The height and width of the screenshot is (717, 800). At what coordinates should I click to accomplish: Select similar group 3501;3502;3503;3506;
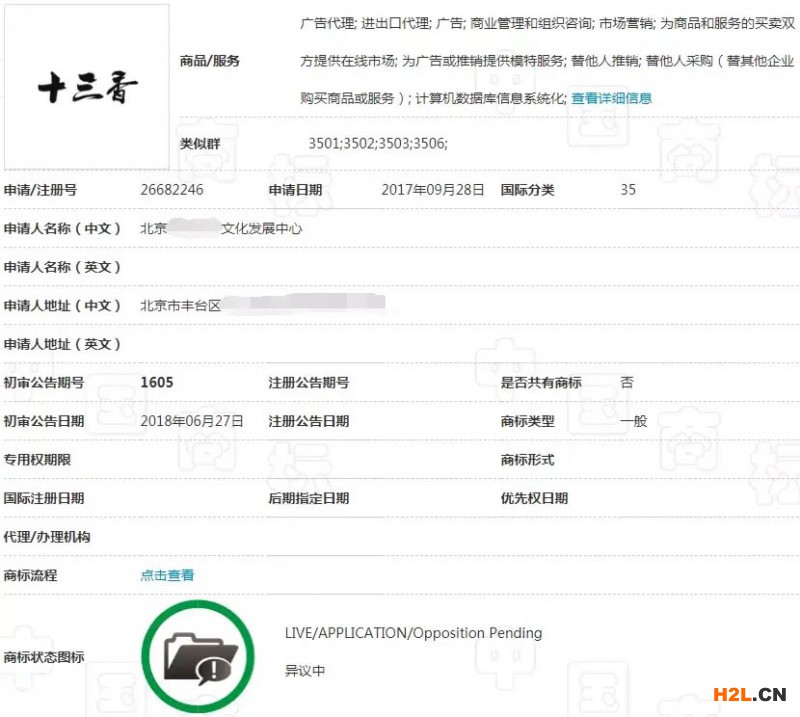(378, 143)
